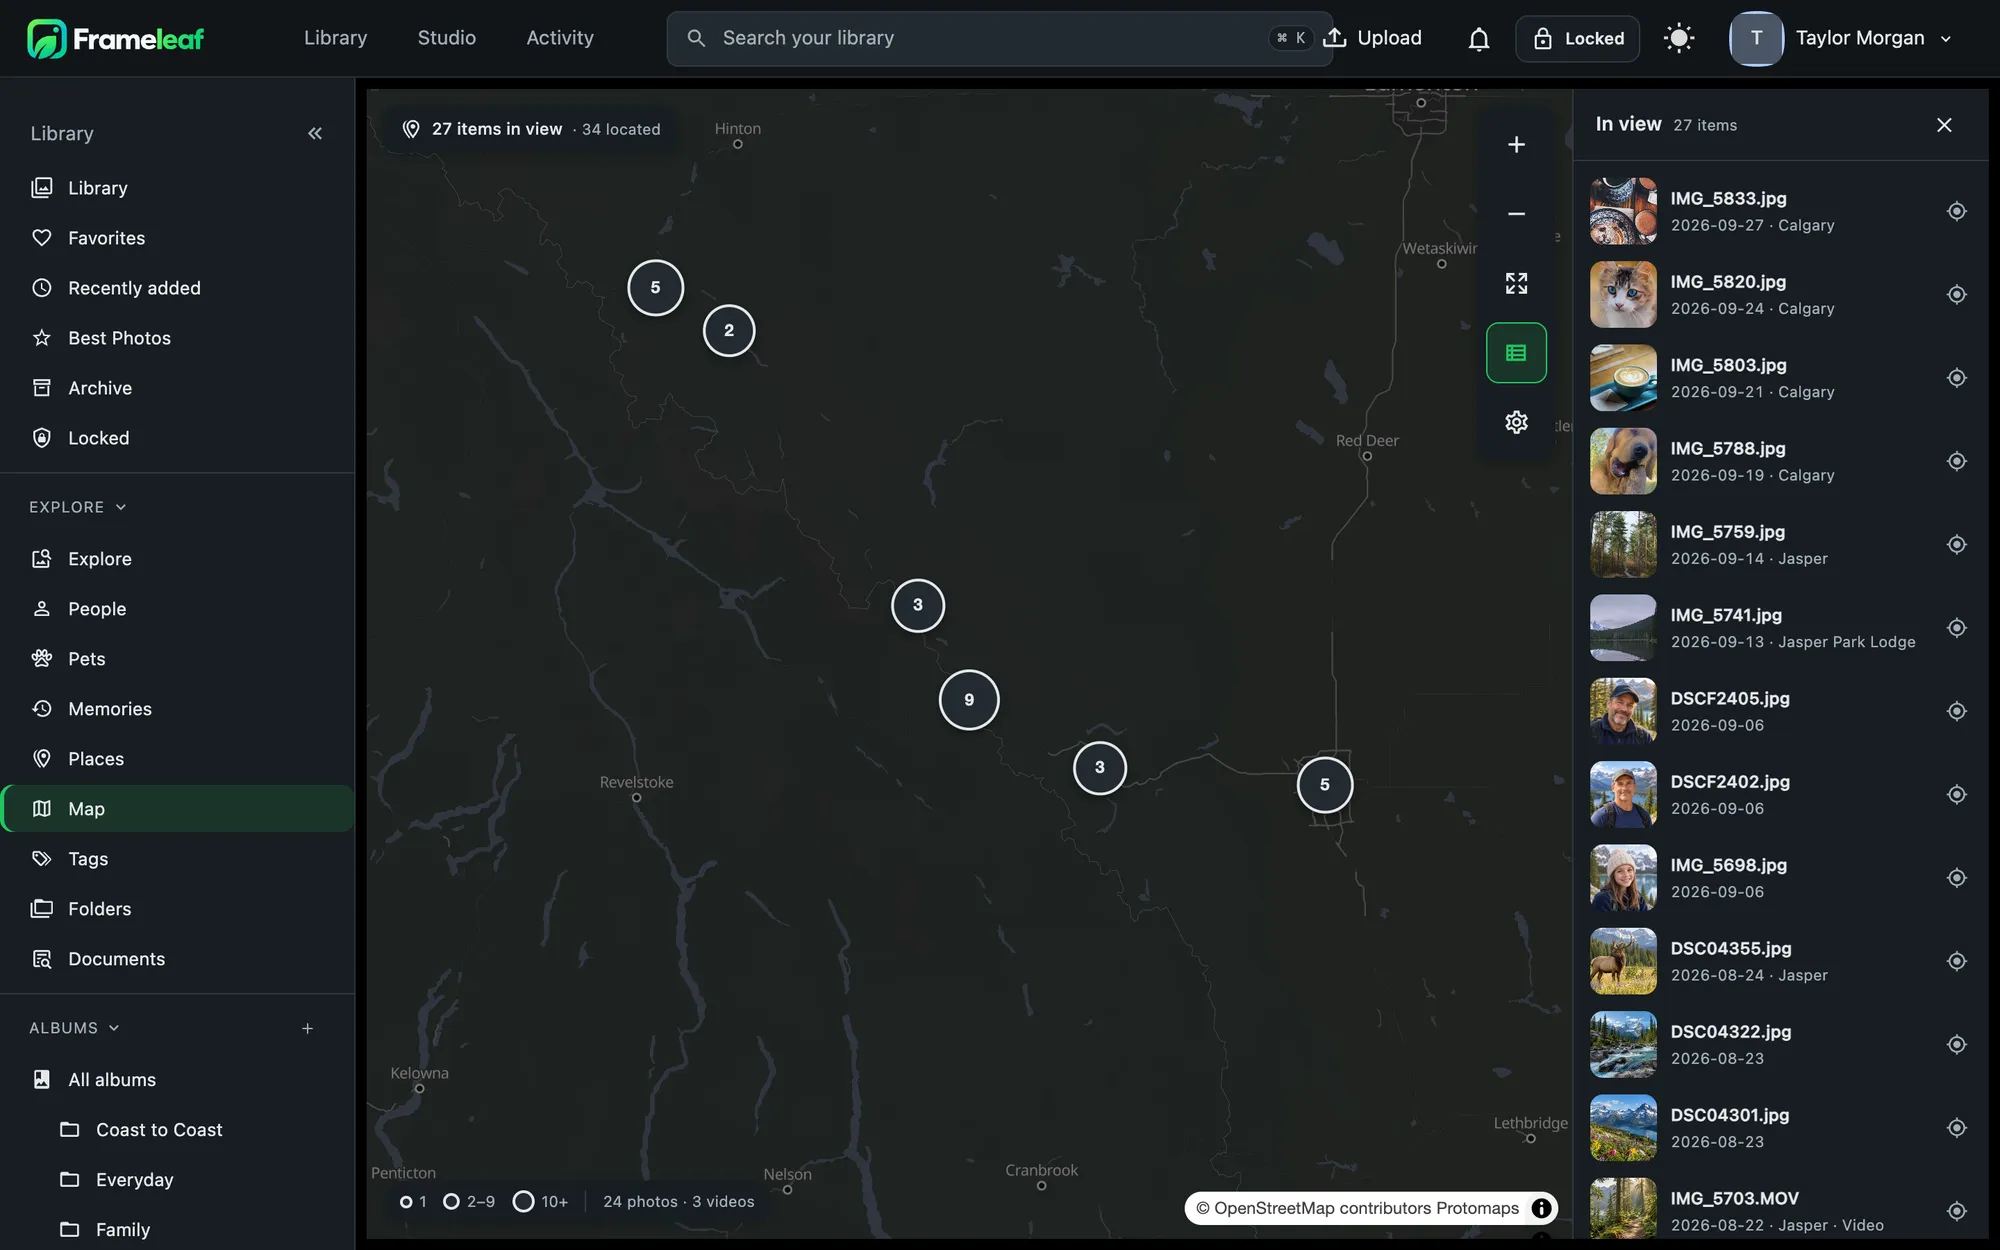Enter fullscreen map view

point(1516,283)
